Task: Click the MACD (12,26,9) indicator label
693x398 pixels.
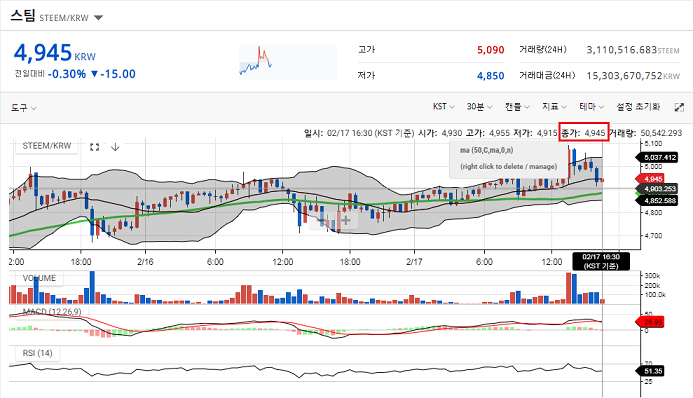Action: [x=52, y=311]
